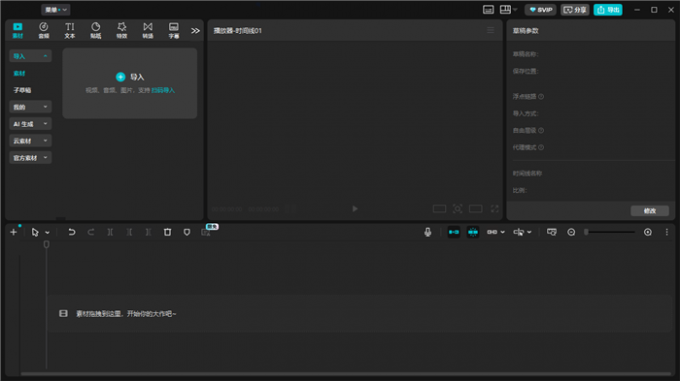Undo the last action
680x381 pixels.
(x=72, y=232)
